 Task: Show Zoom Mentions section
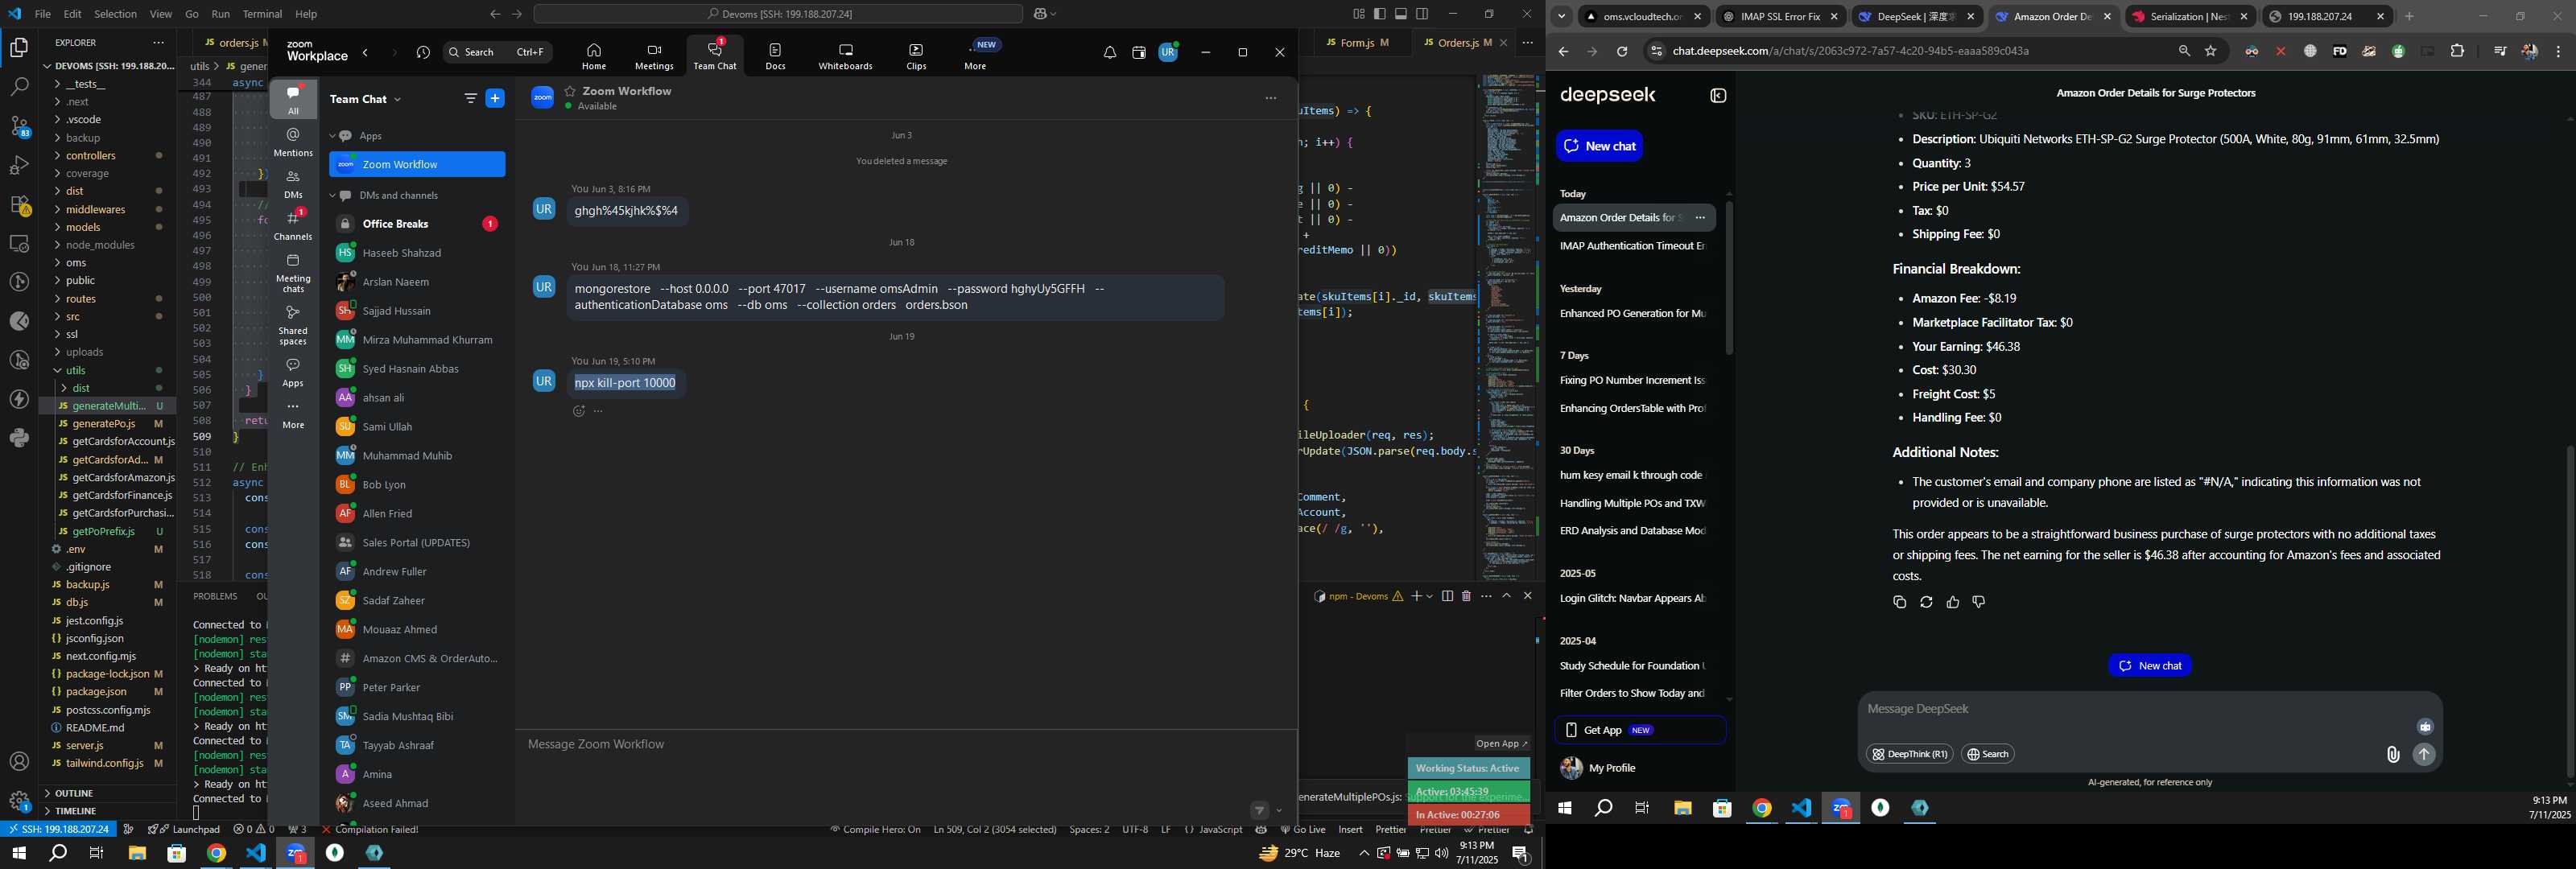[293, 142]
